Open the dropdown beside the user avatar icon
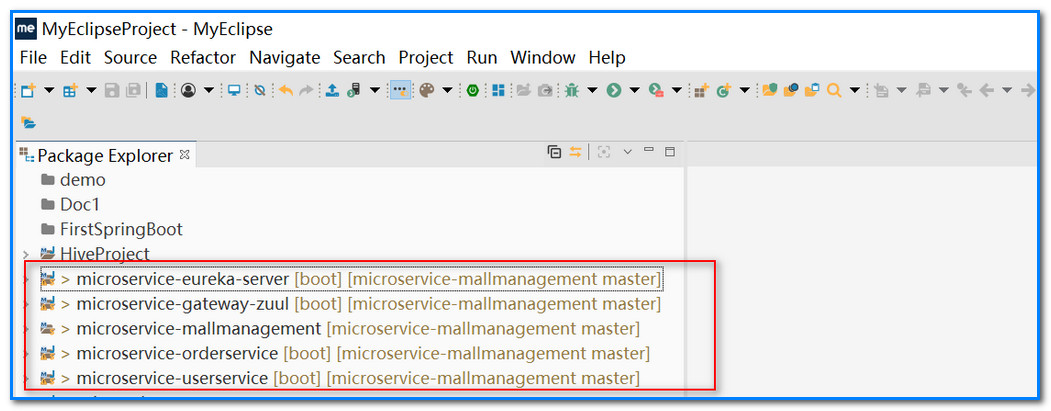This screenshot has width=1051, height=411. pyautogui.click(x=208, y=91)
